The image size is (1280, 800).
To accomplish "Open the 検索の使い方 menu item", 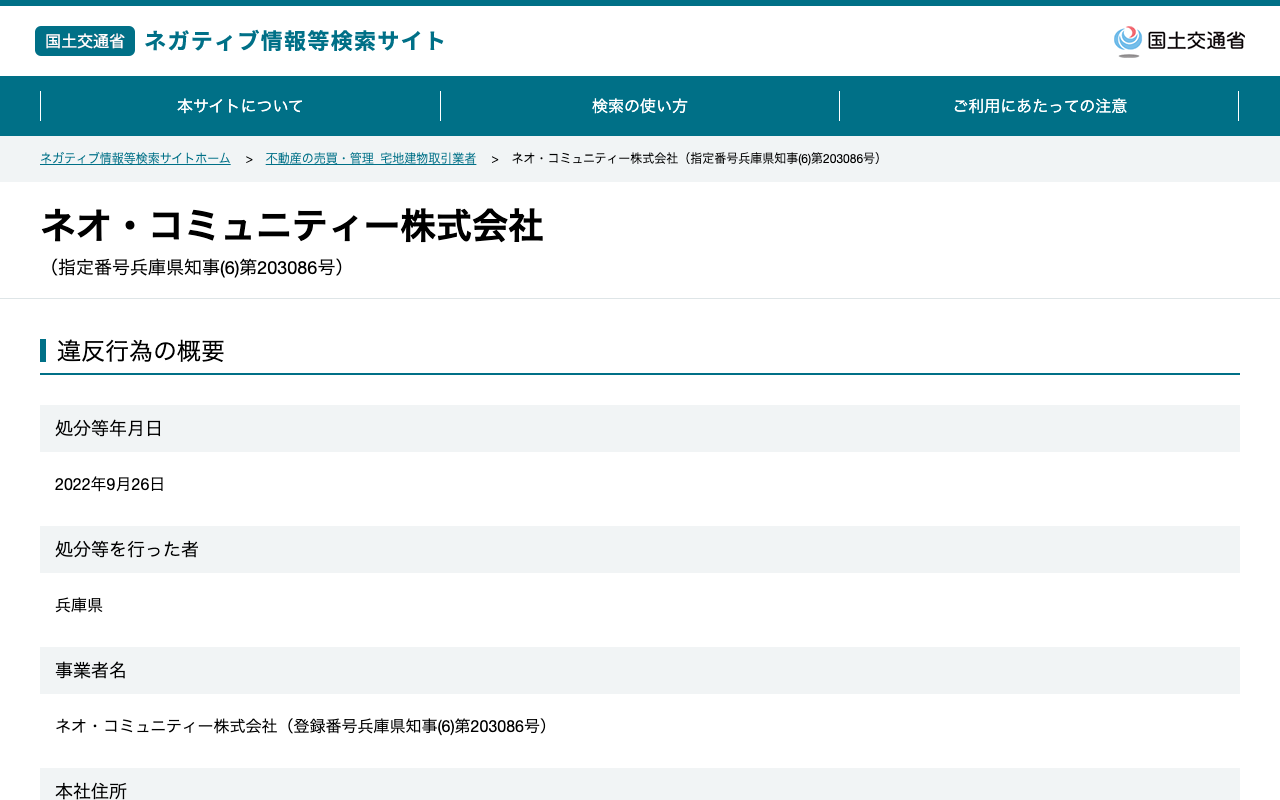I will coord(640,106).
